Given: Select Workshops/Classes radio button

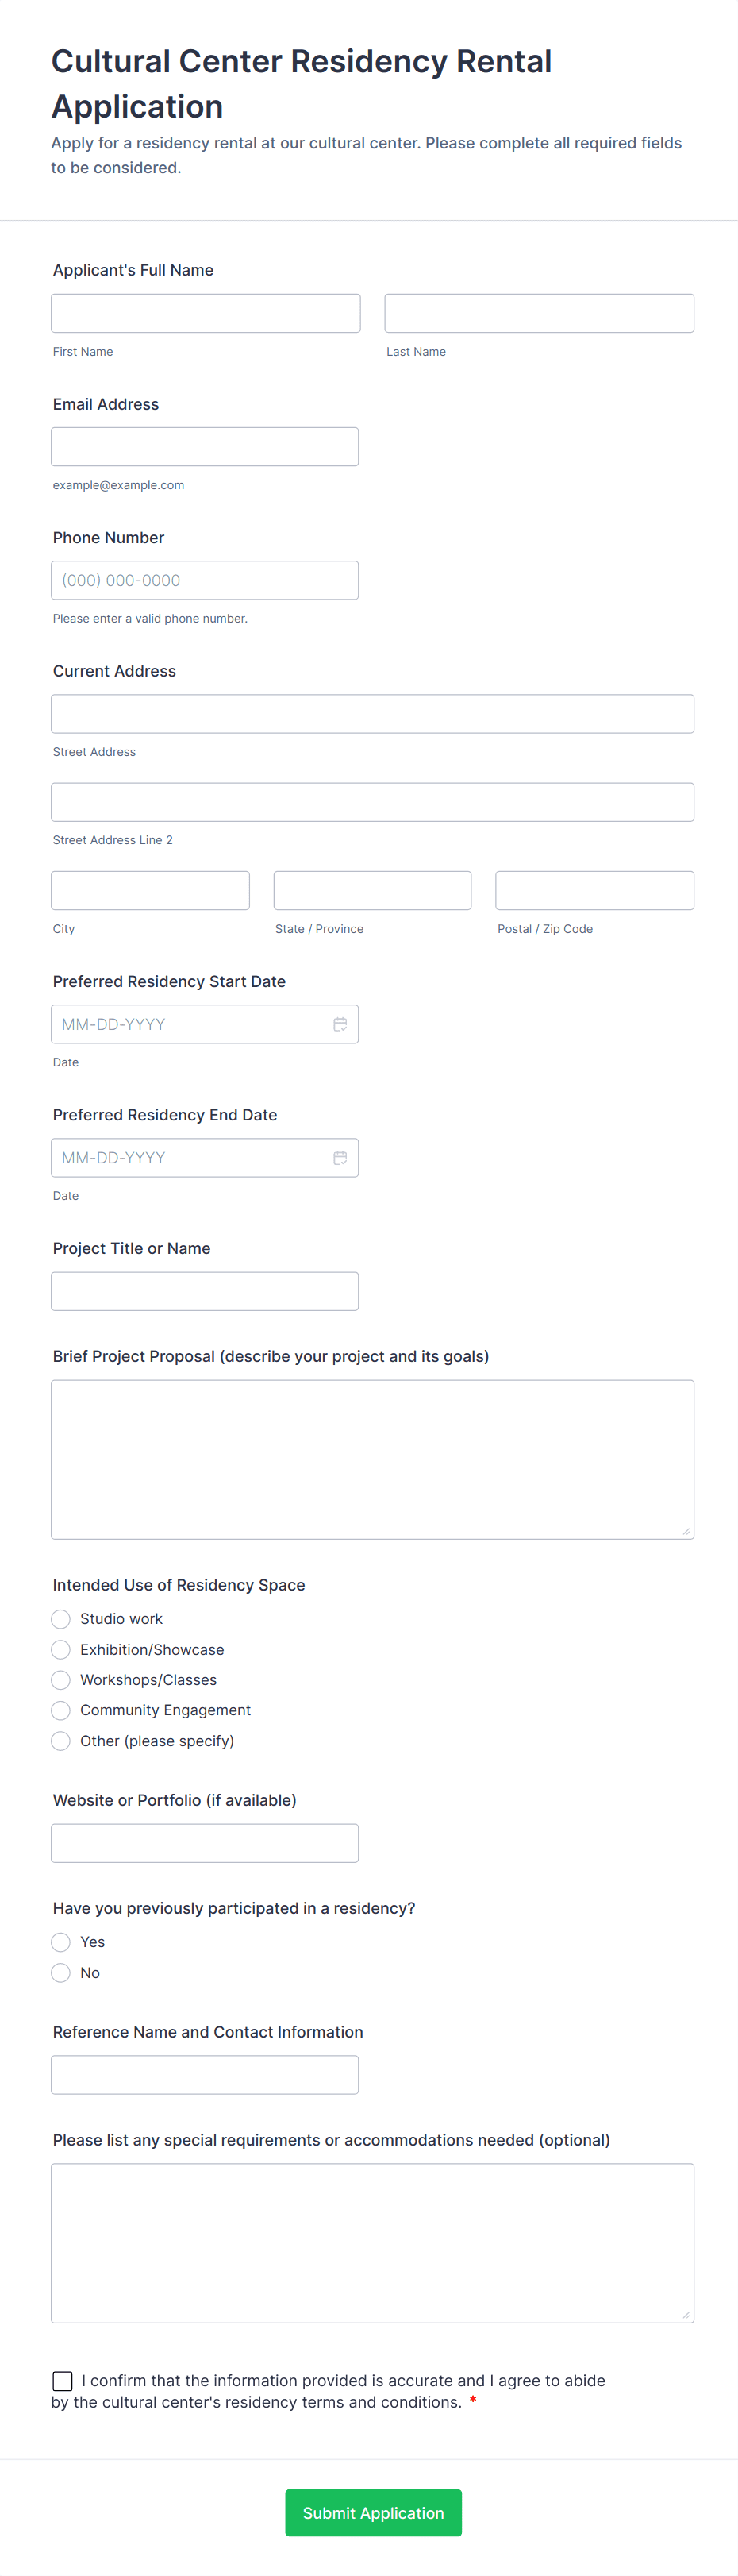Looking at the screenshot, I should 61,1680.
